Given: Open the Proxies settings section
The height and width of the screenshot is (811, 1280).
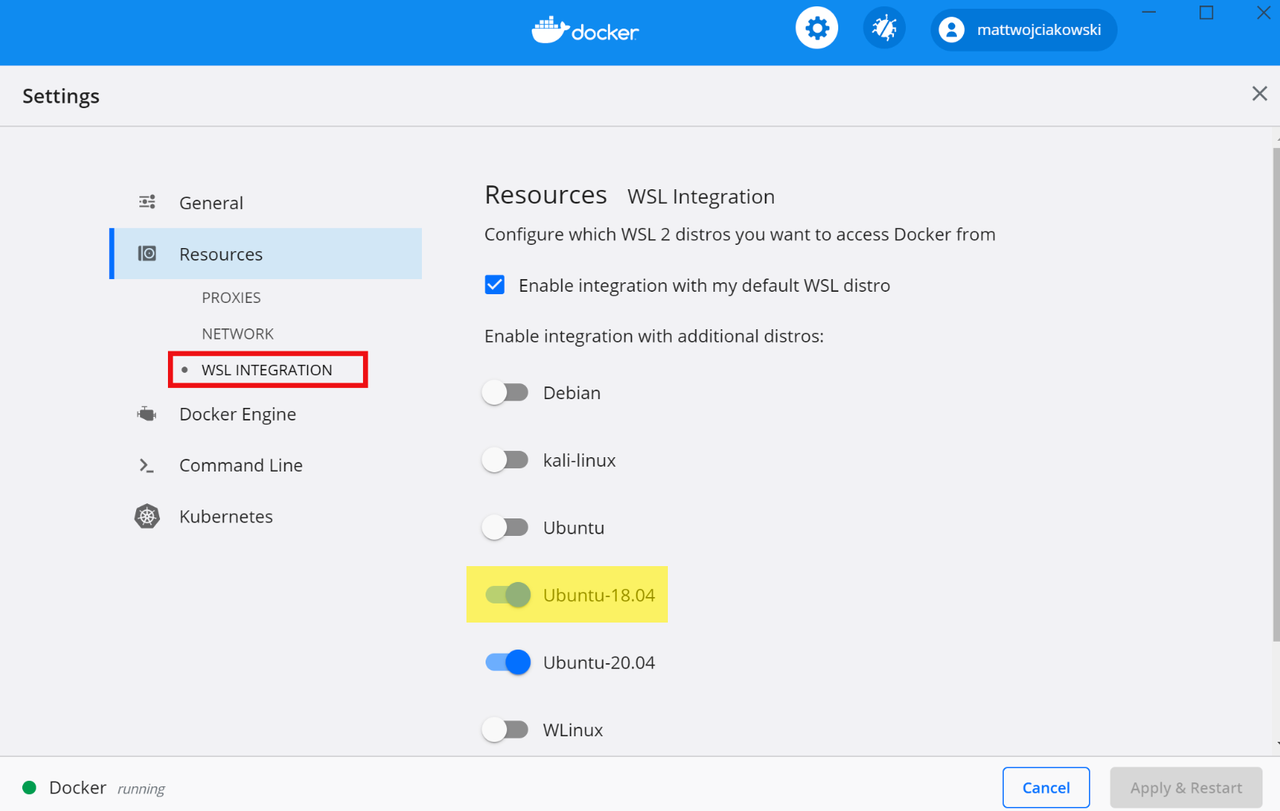Looking at the screenshot, I should click(x=231, y=297).
